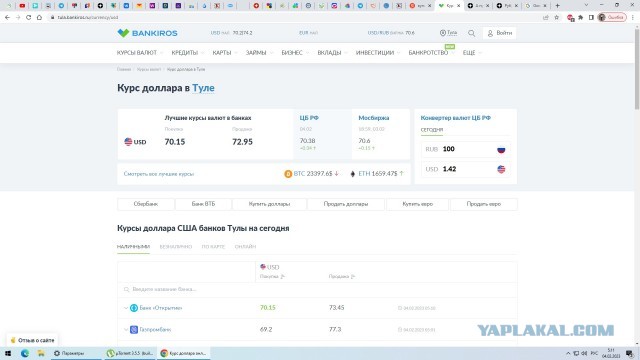The image size is (640, 360).
Task: Click the Продать доллары button
Action: click(346, 204)
